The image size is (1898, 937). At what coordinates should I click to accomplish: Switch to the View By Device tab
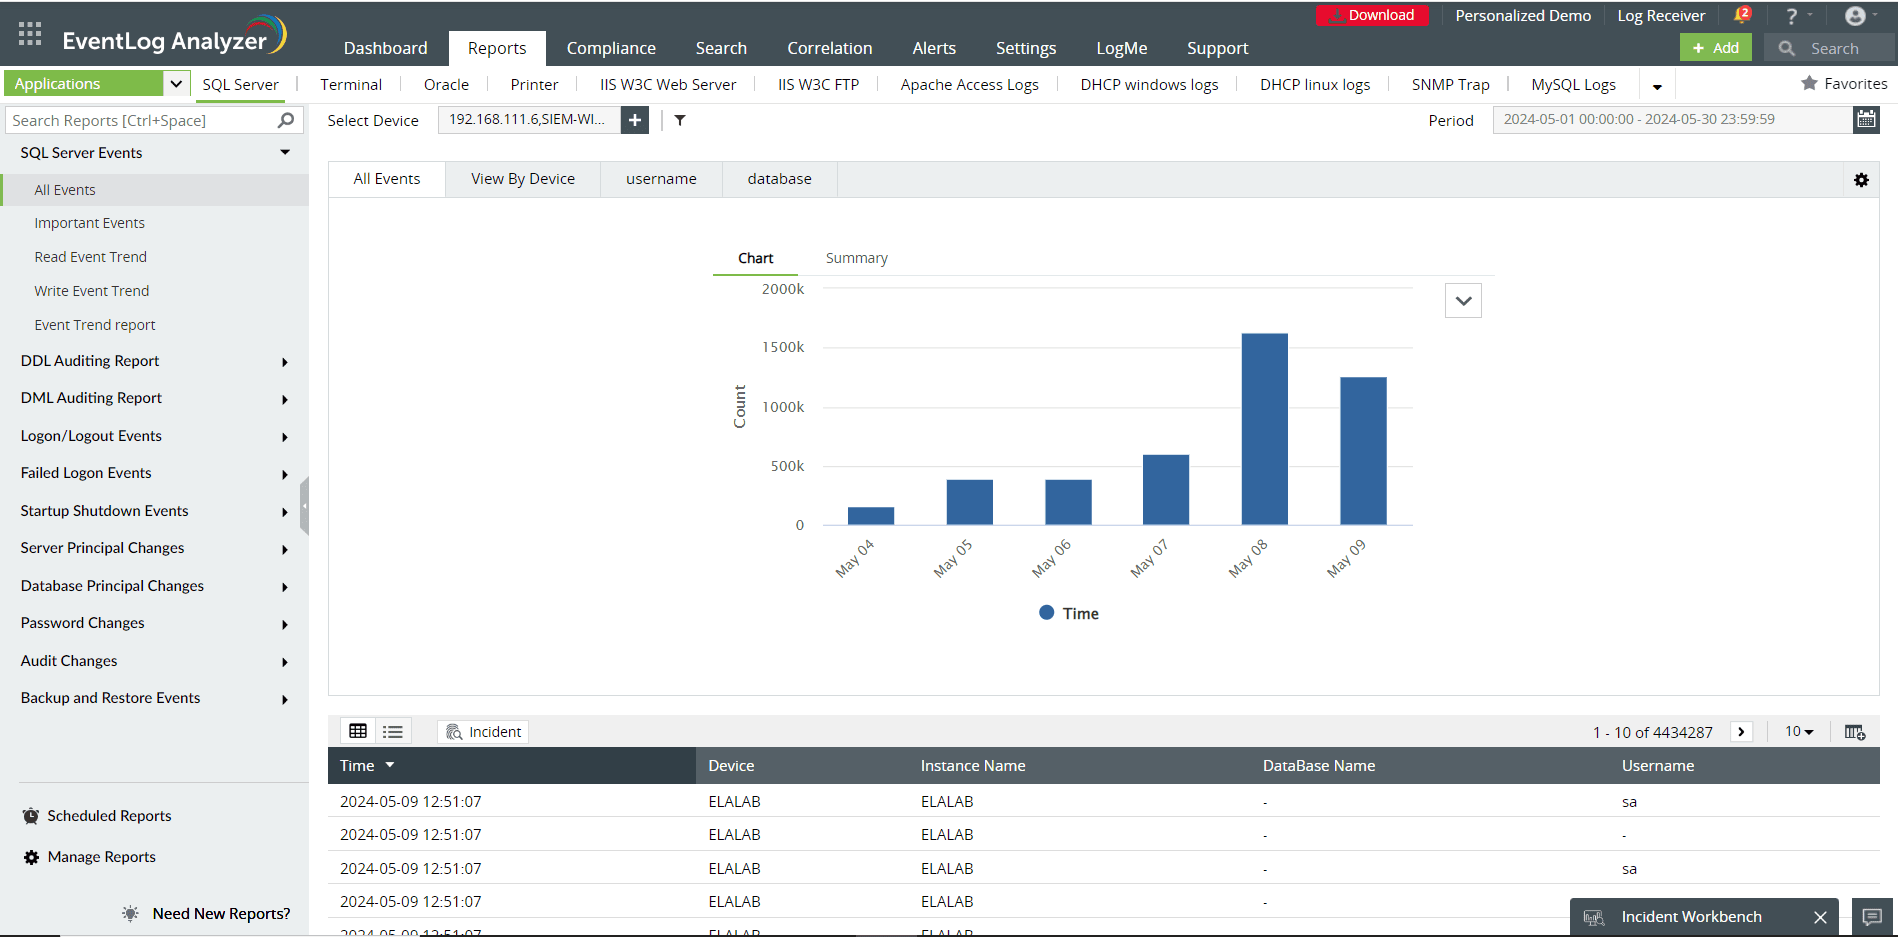point(522,178)
